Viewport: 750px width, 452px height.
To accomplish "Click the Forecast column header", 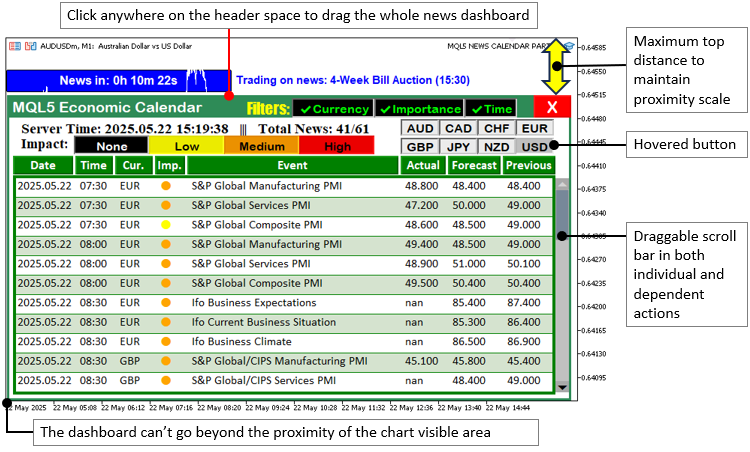I will click(474, 165).
